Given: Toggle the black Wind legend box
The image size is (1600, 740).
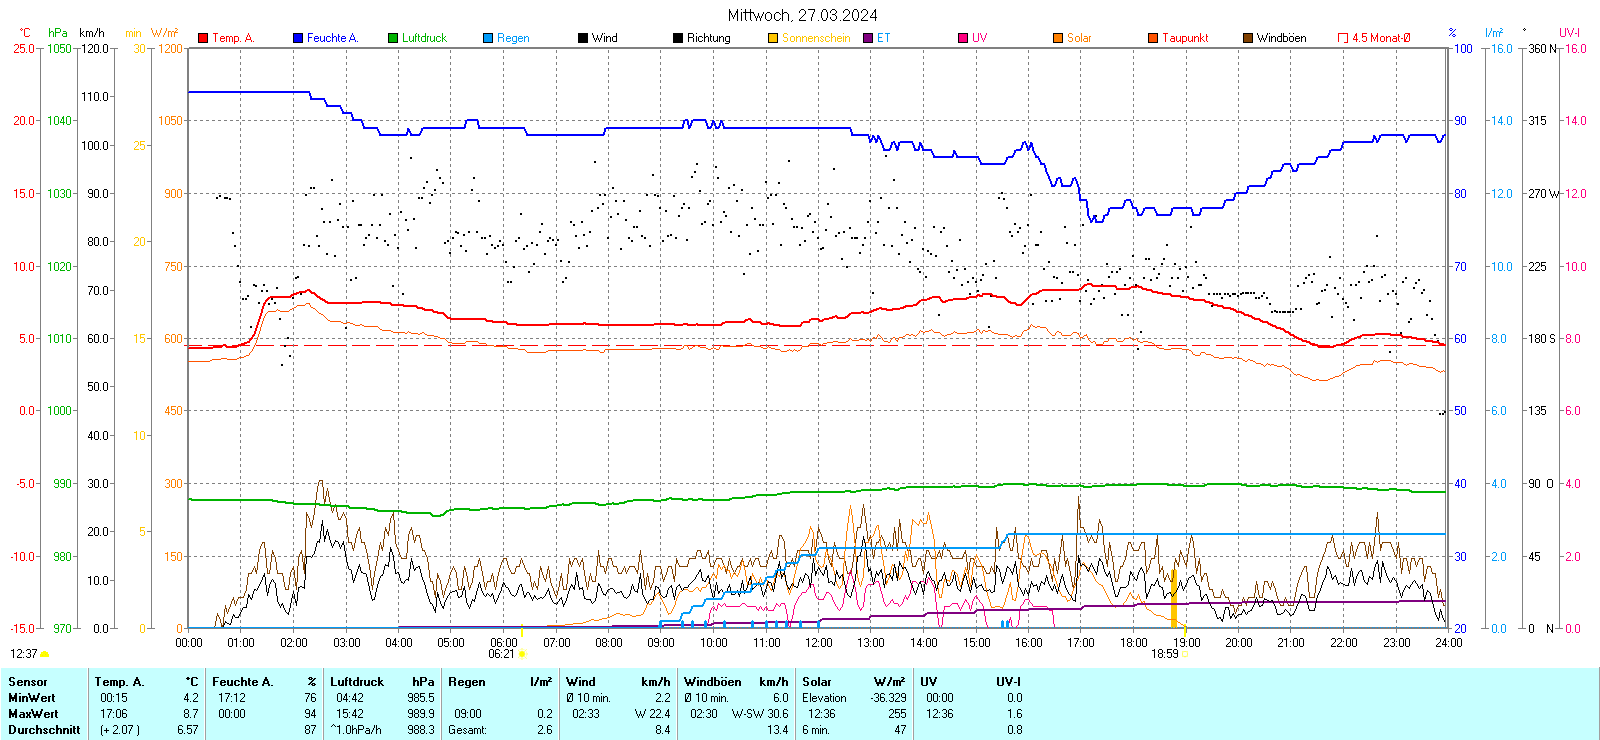Looking at the screenshot, I should (583, 38).
